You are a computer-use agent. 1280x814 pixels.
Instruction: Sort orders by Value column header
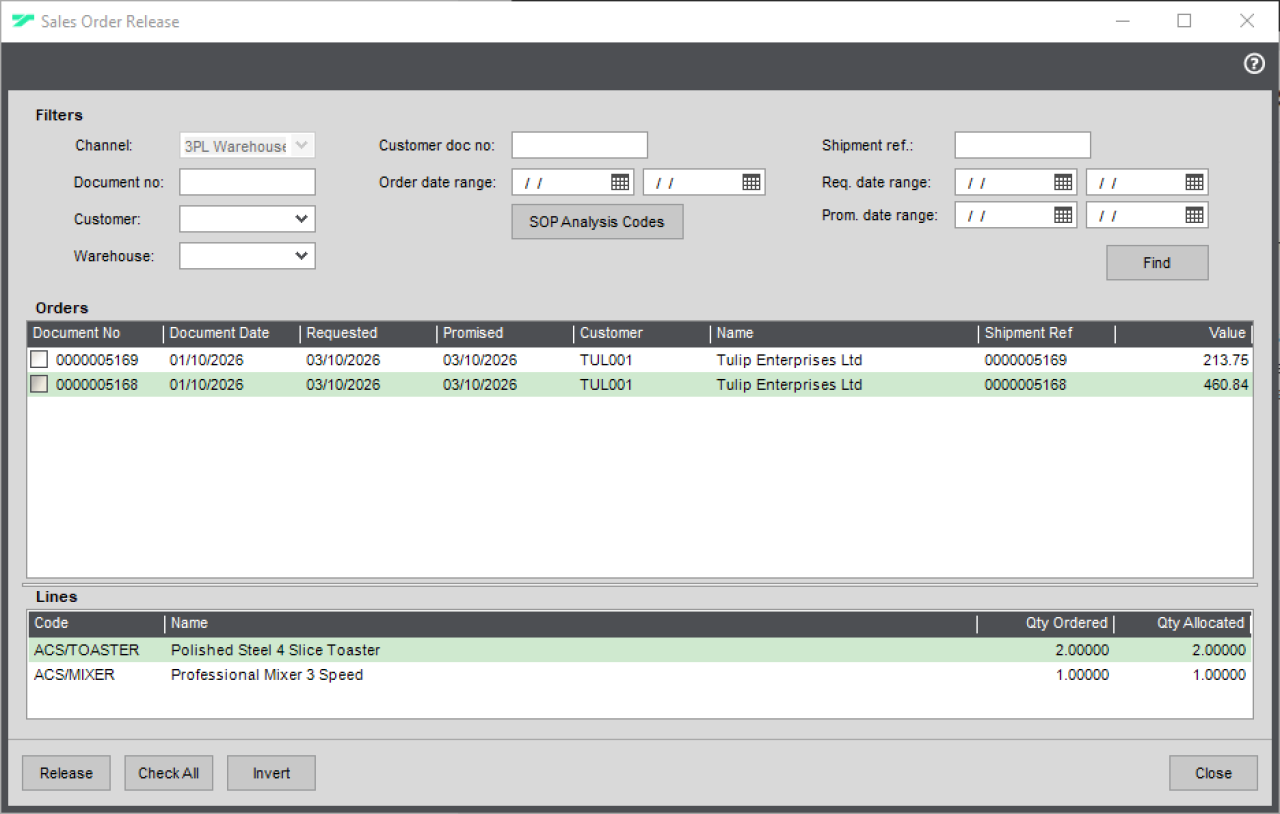point(1184,333)
